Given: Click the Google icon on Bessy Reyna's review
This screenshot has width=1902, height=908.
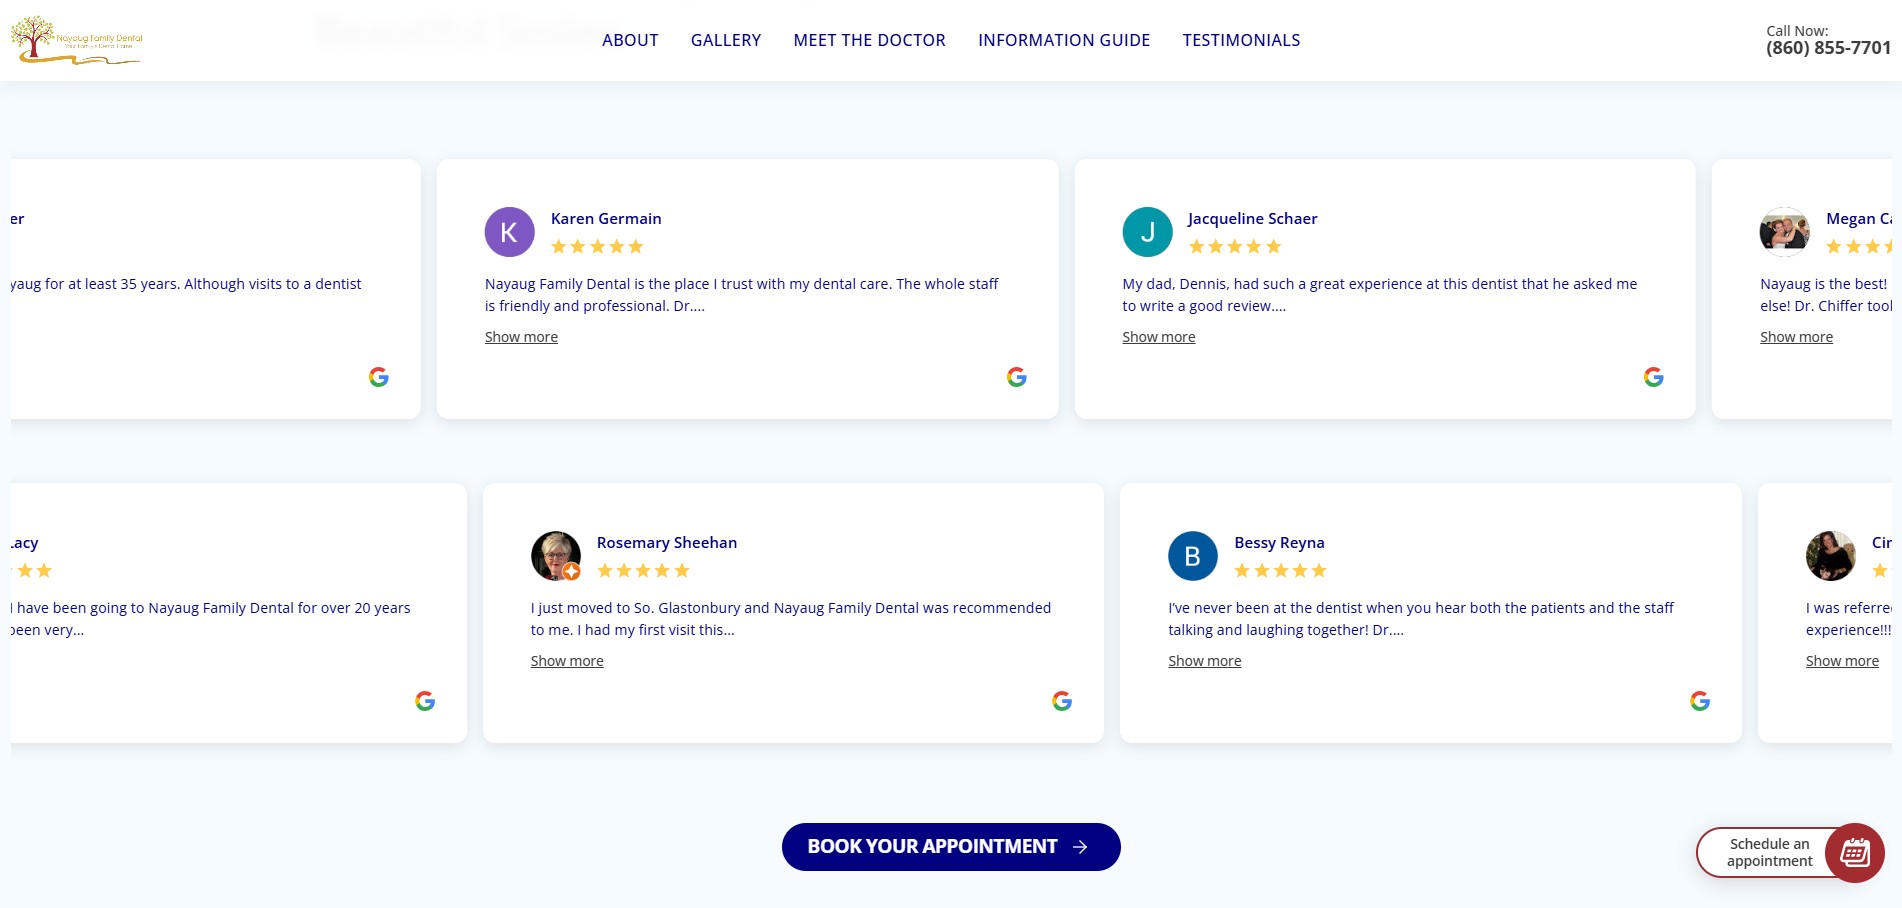Looking at the screenshot, I should (x=1700, y=702).
